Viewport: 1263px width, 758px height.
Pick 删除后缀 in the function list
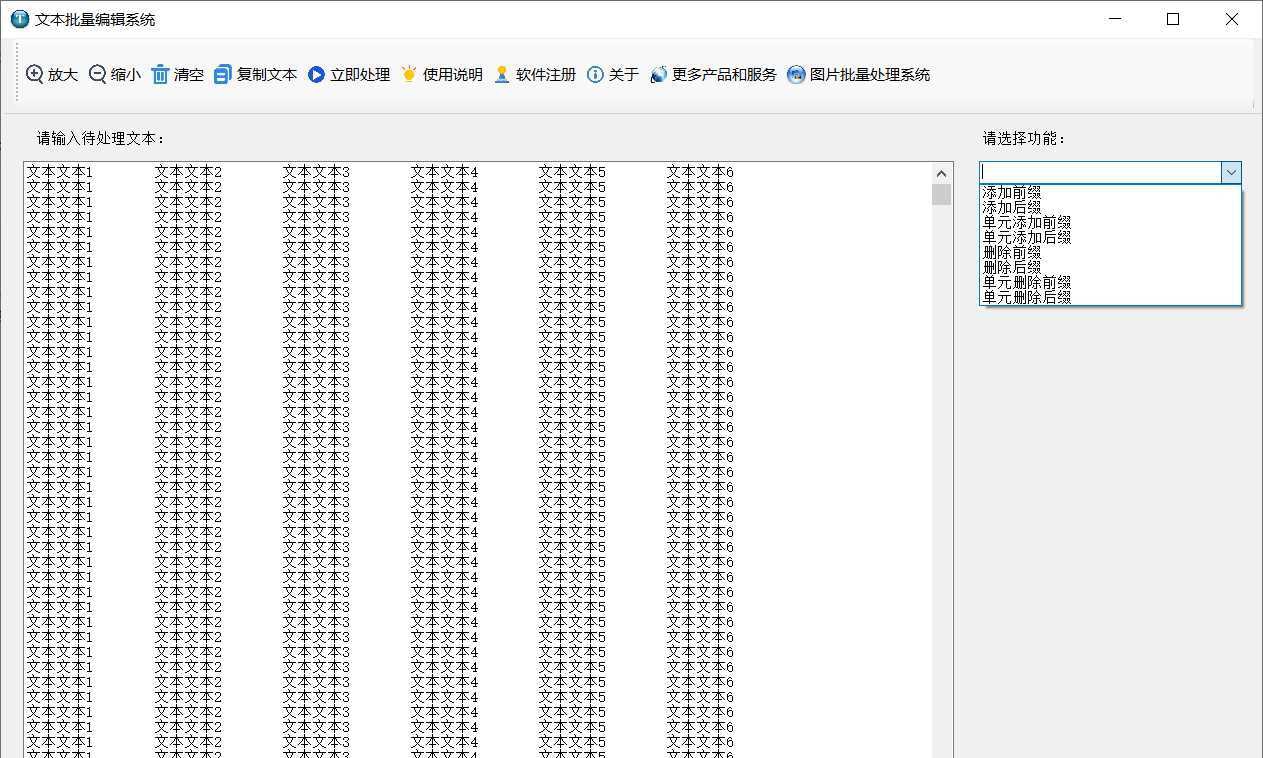pos(1110,267)
